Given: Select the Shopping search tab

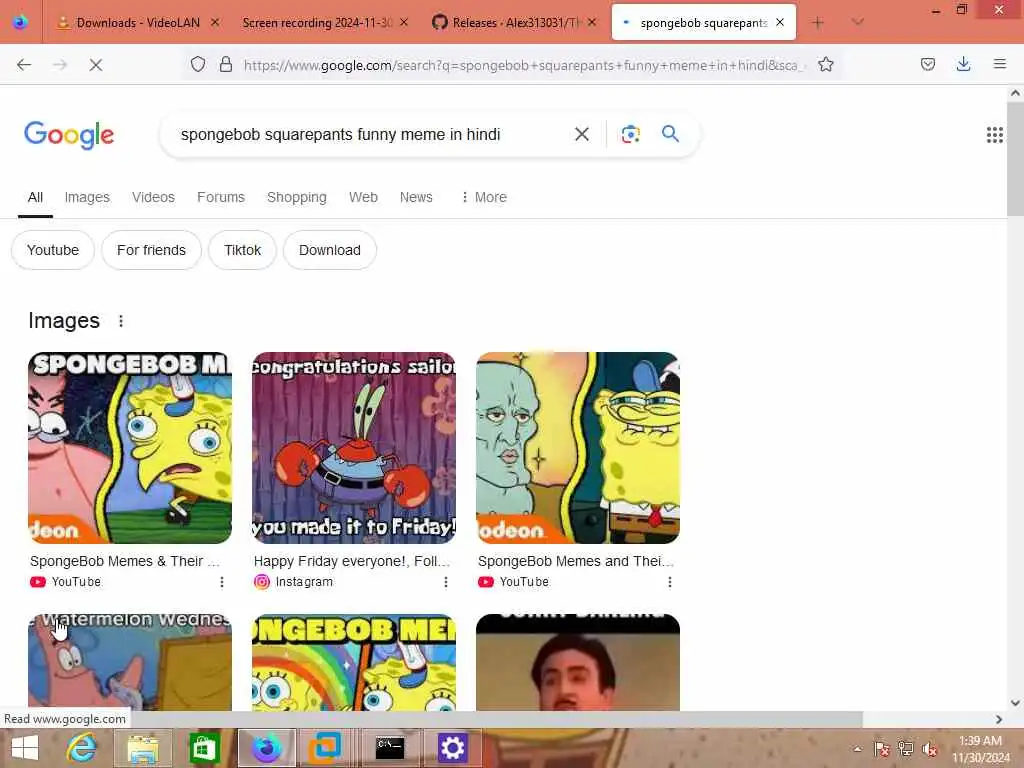Looking at the screenshot, I should (296, 197).
